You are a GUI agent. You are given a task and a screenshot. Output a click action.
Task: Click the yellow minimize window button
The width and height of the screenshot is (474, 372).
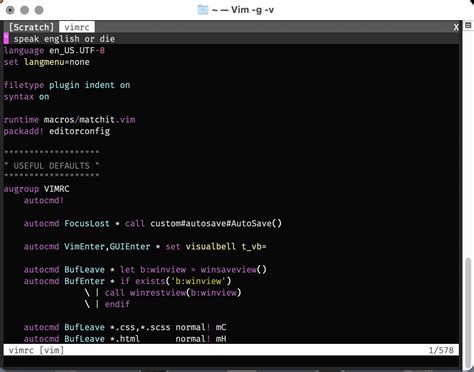pyautogui.click(x=25, y=10)
